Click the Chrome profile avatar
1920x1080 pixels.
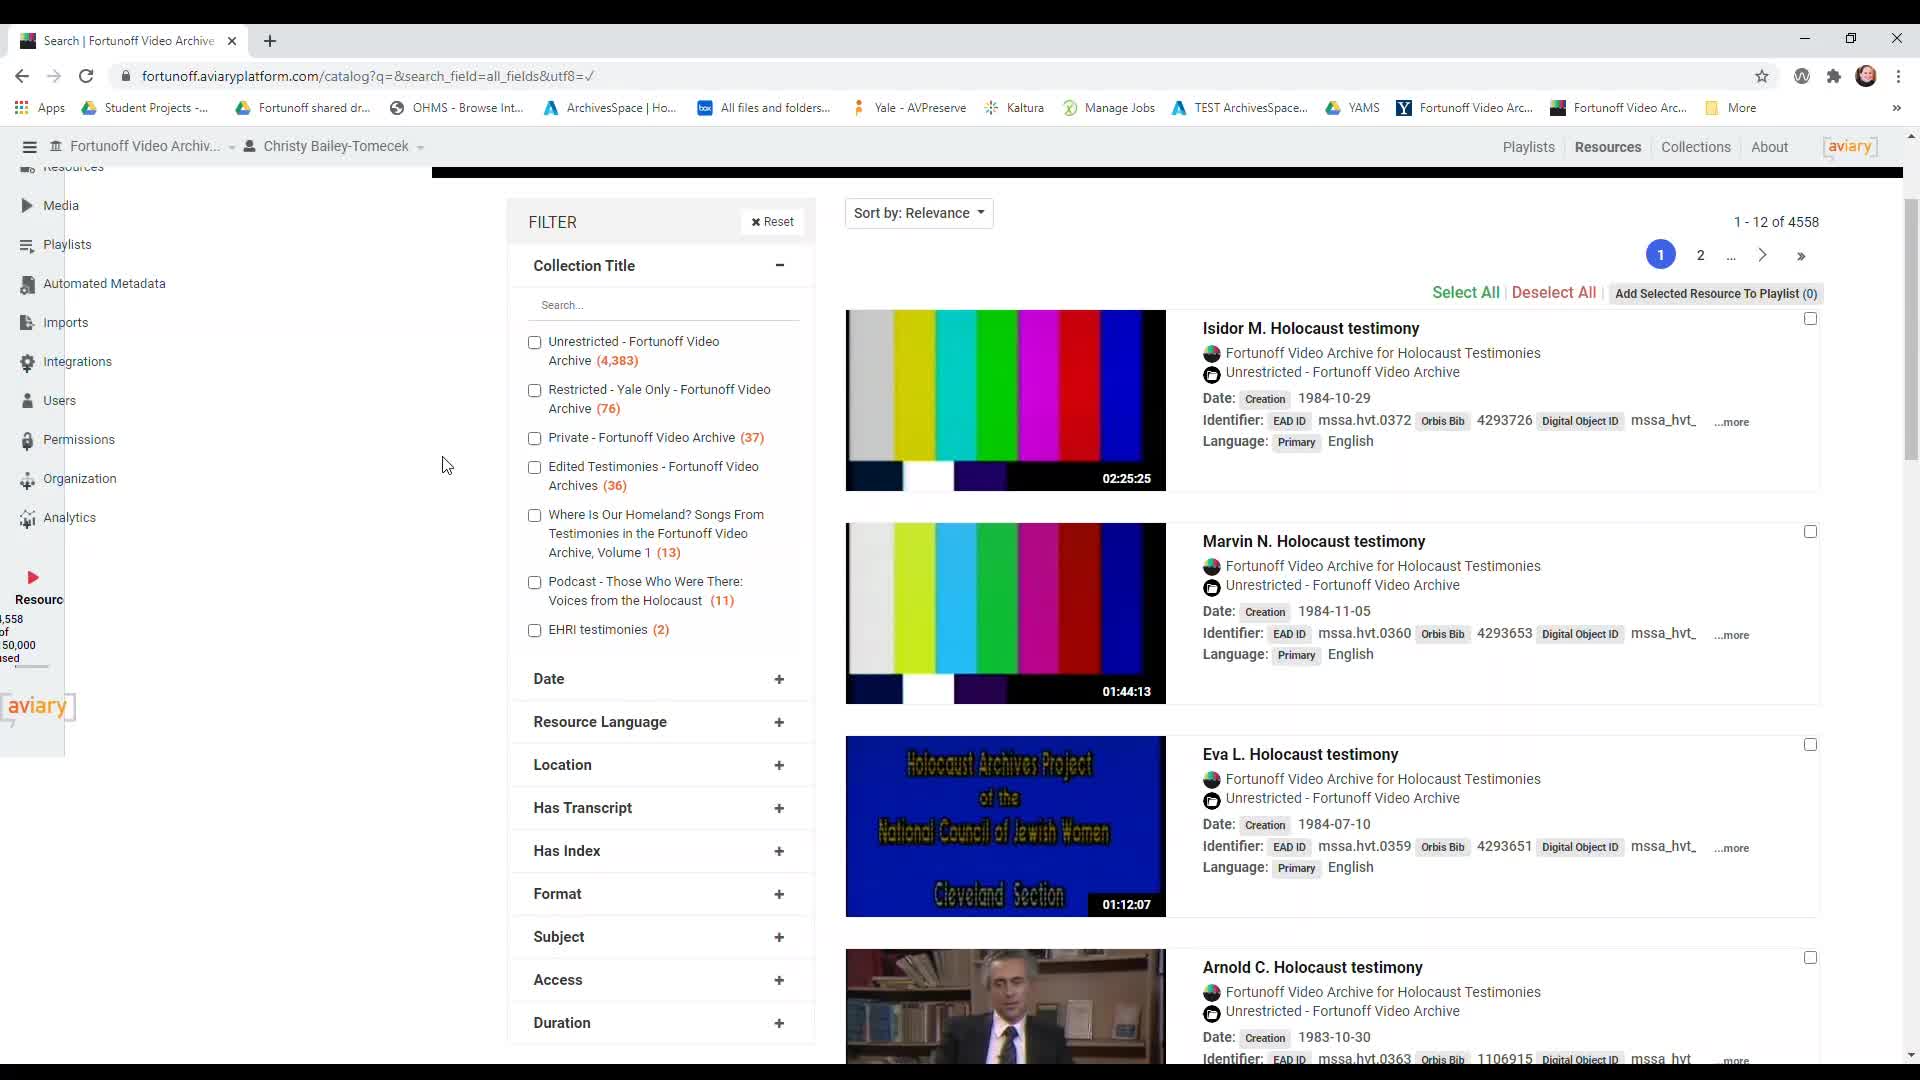coord(1866,76)
